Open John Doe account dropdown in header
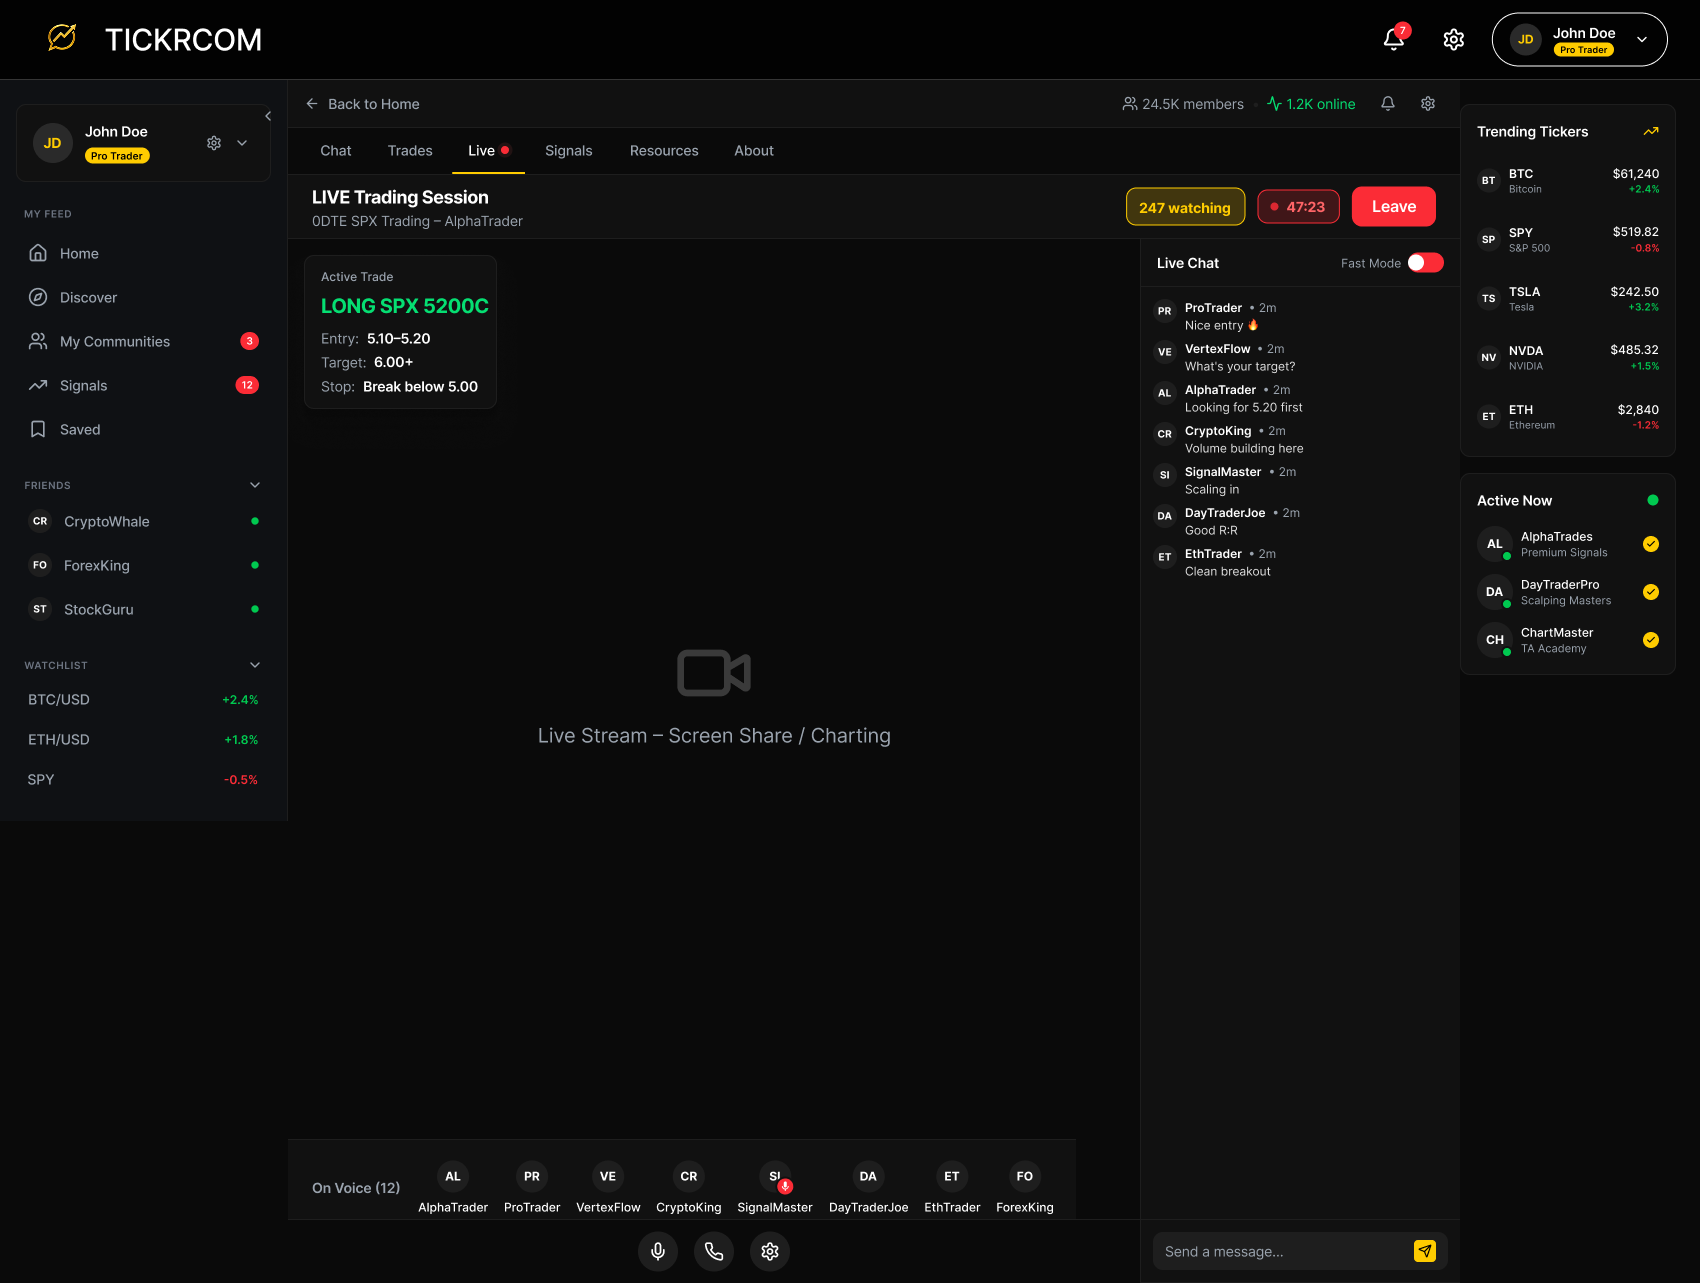The image size is (1700, 1283). (1579, 39)
